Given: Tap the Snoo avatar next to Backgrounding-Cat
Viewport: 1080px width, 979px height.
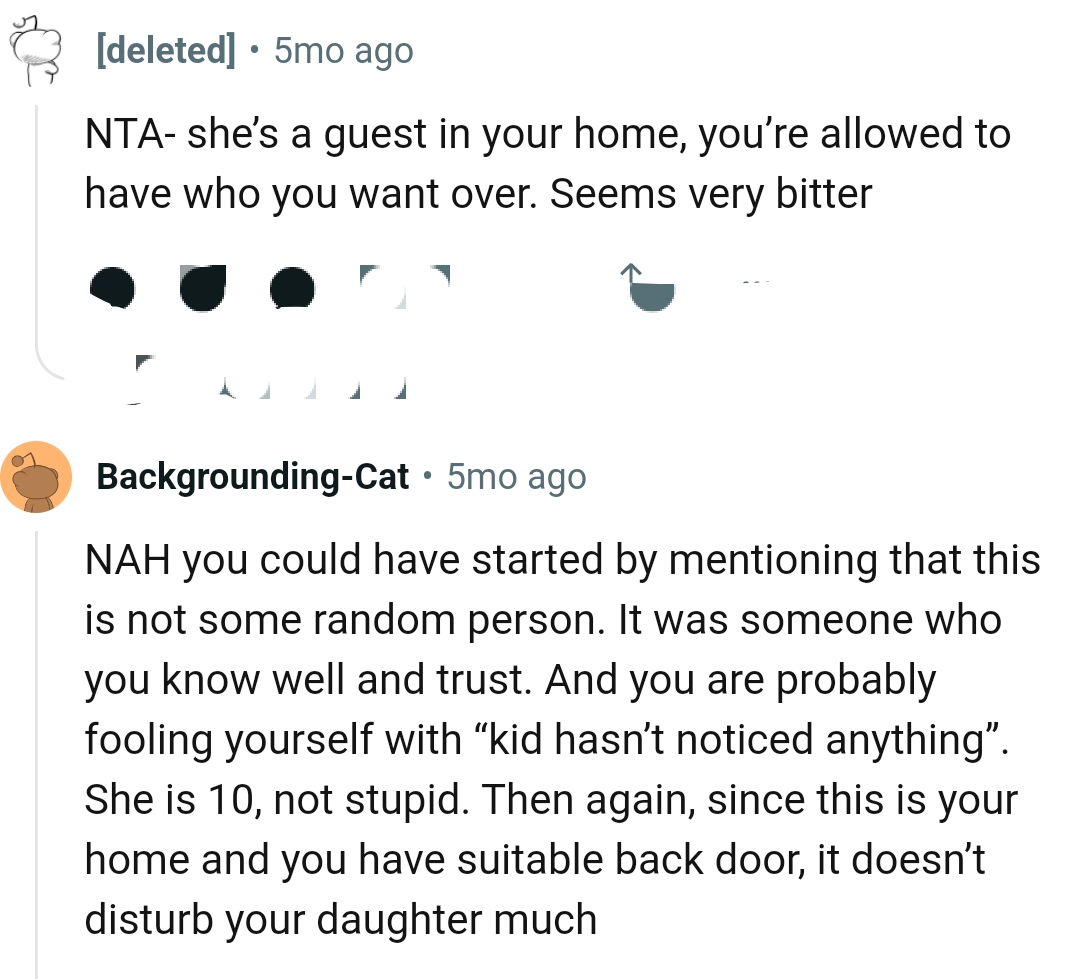Looking at the screenshot, I should pyautogui.click(x=37, y=476).
